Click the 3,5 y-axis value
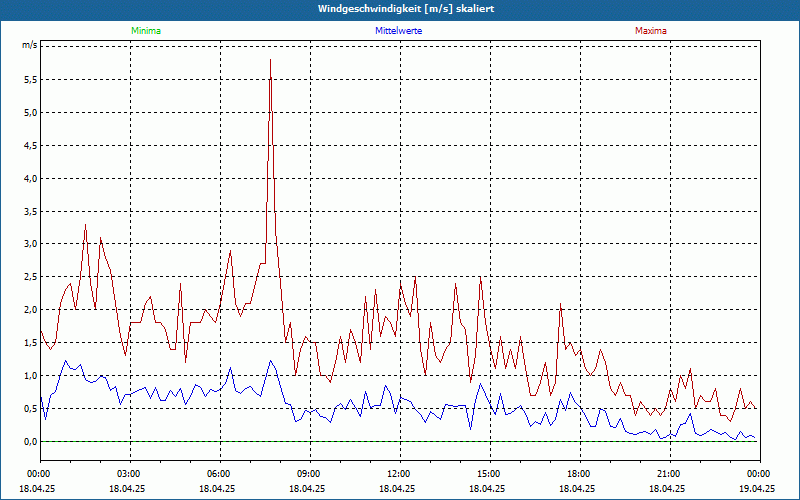The image size is (800, 500). click(31, 212)
